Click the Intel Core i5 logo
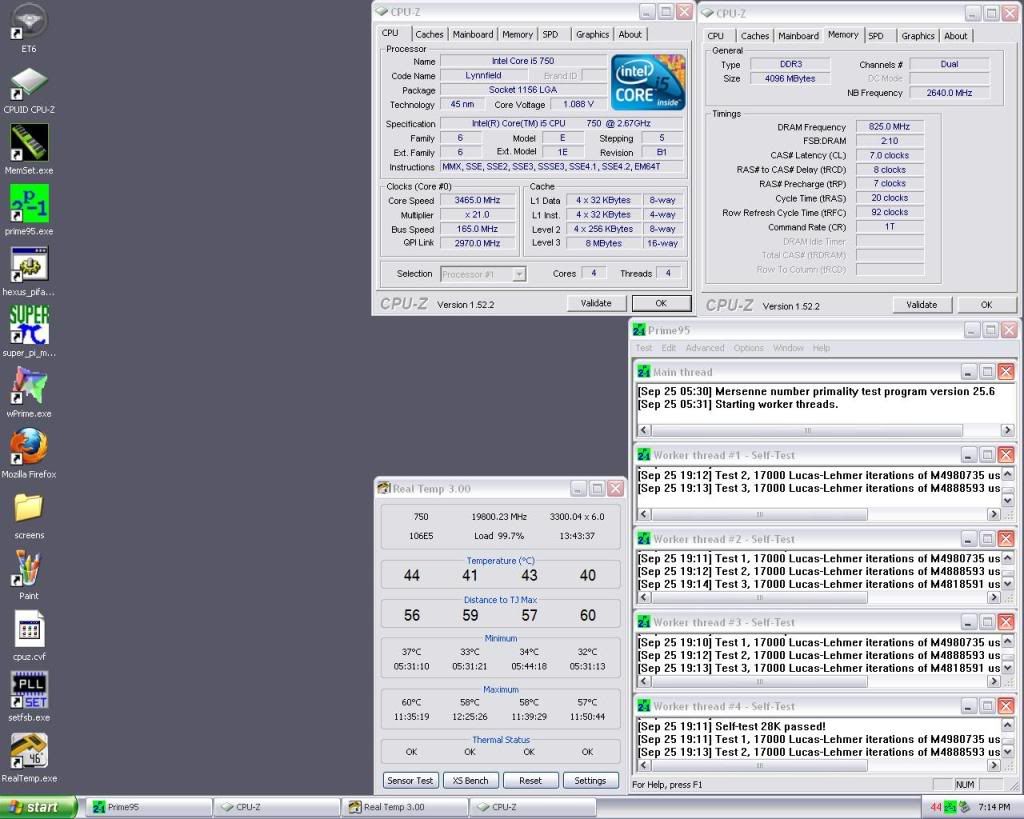 [x=648, y=83]
